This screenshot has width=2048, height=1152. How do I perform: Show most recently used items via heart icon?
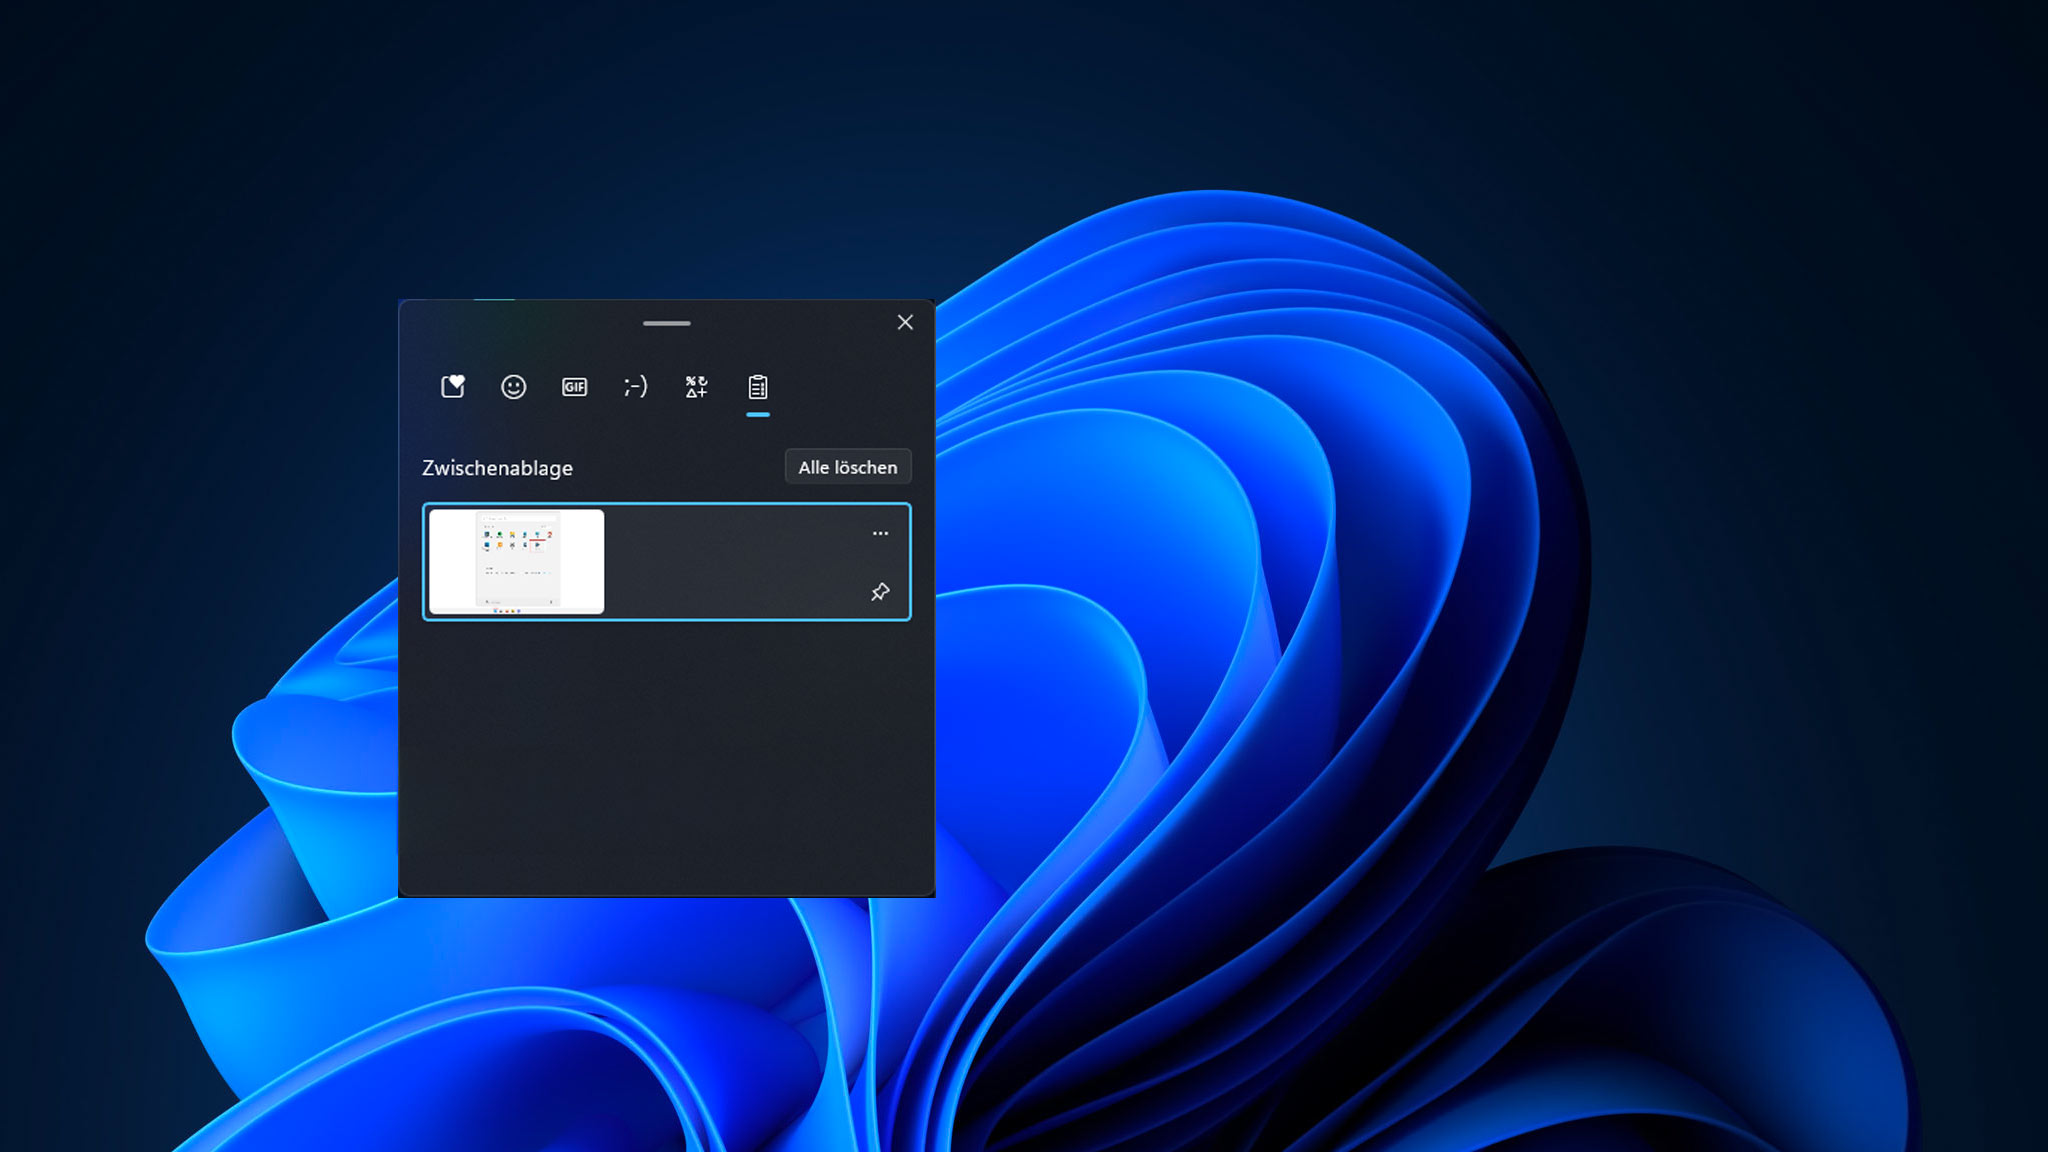point(451,387)
